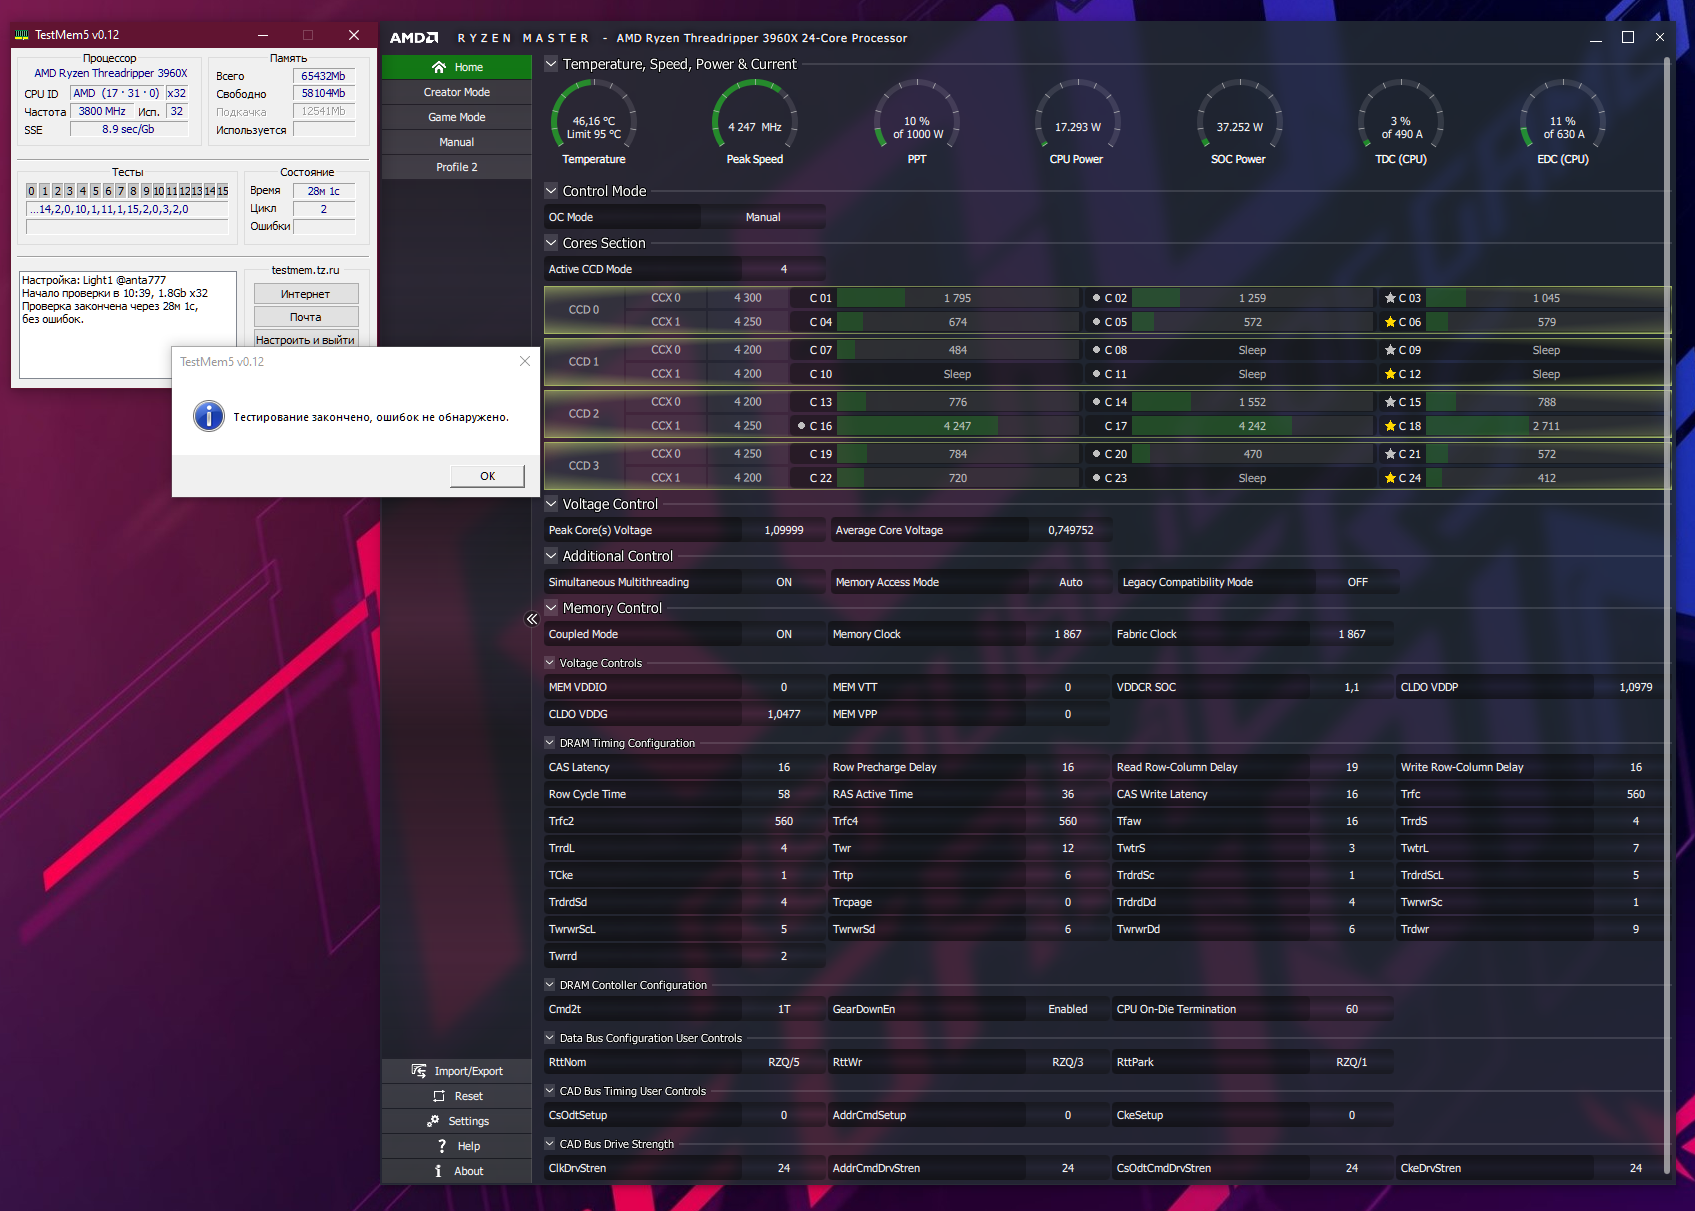1695x1211 pixels.
Task: Click the OC Mode Manual value field
Action: [x=763, y=217]
